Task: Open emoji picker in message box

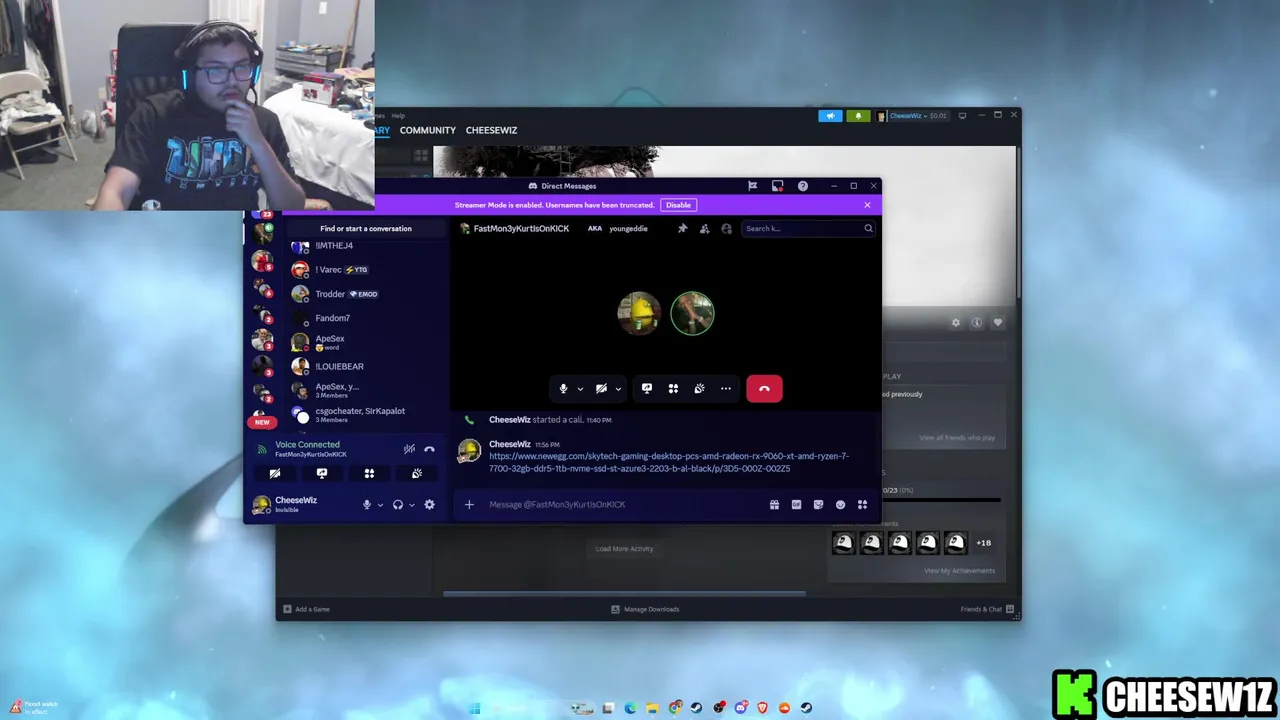Action: point(840,505)
